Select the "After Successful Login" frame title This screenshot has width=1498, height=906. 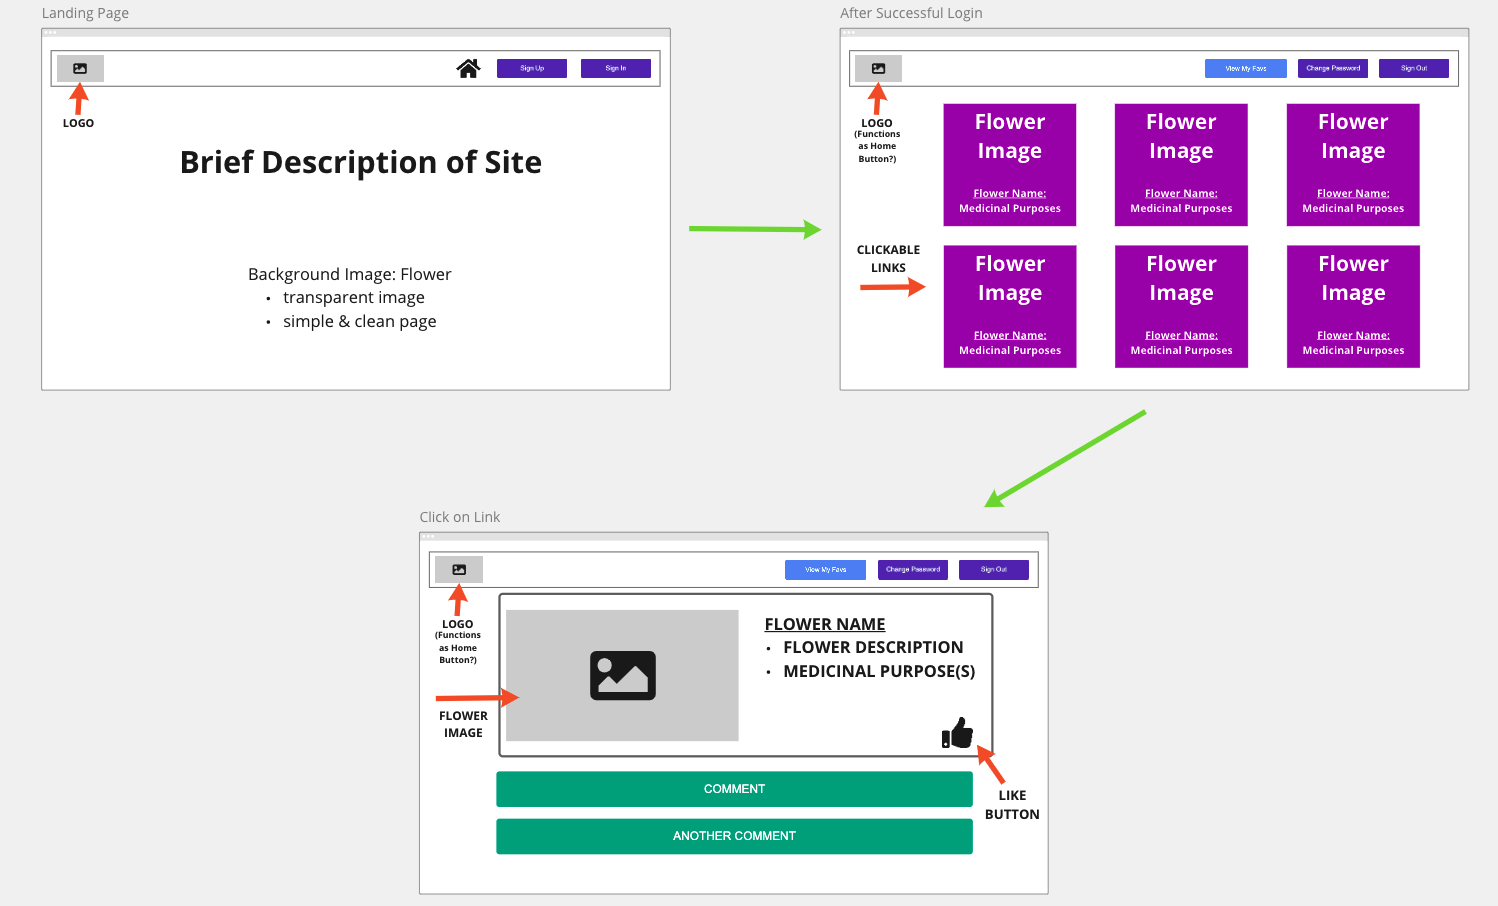point(911,13)
